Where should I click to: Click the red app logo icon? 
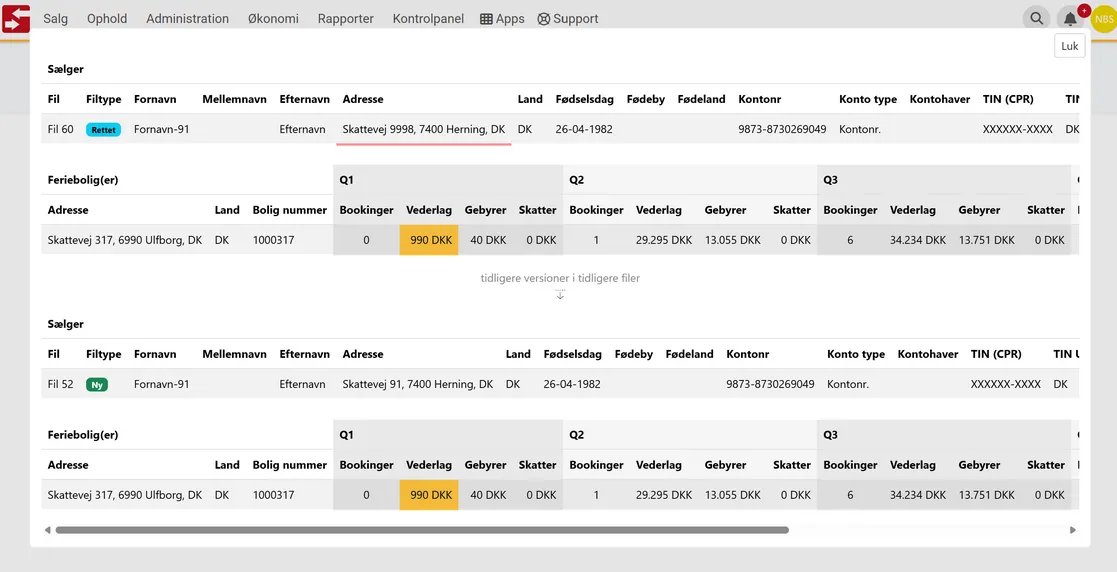click(x=16, y=19)
